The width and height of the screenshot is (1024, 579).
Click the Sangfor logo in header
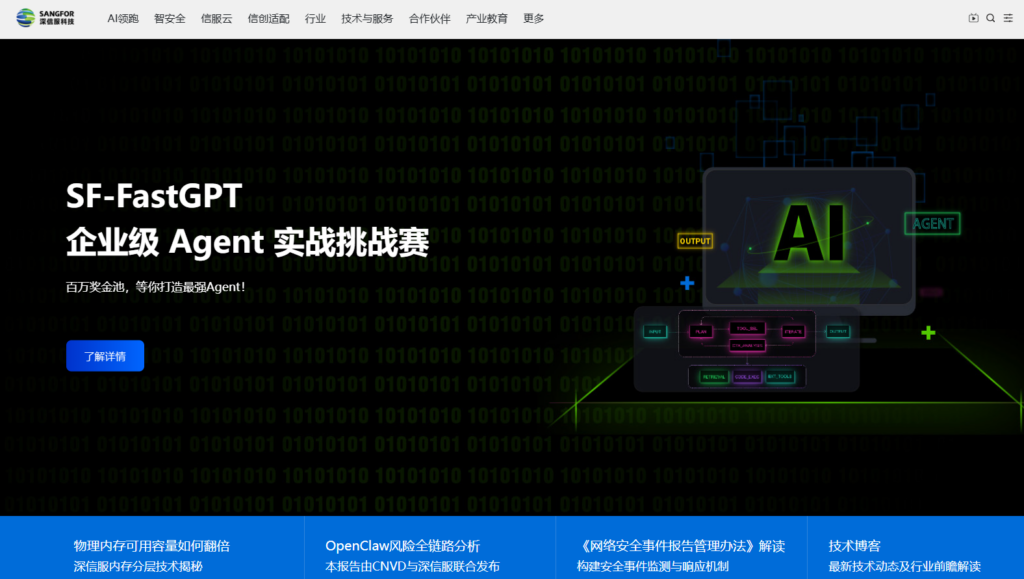(45, 18)
